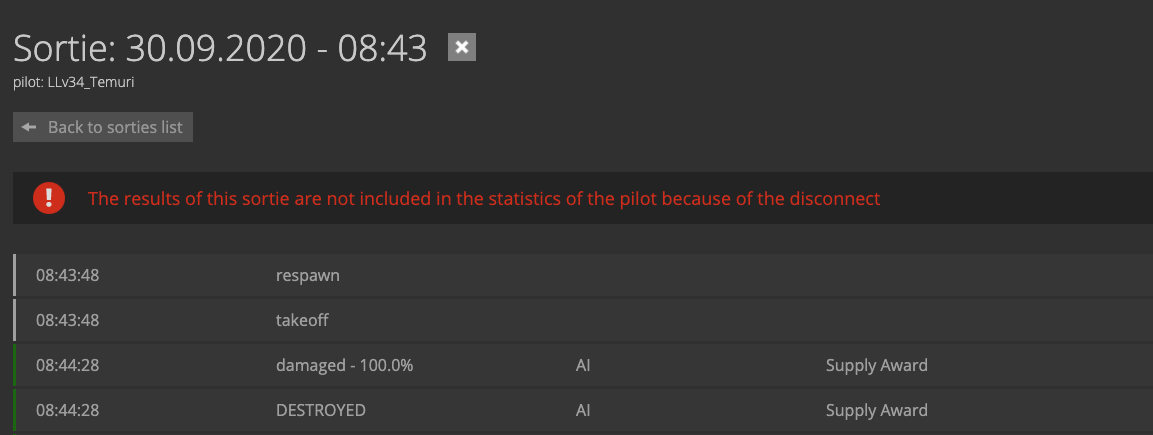Select the disconnect warning message text
Screen dimensions: 1153x435
tap(484, 198)
